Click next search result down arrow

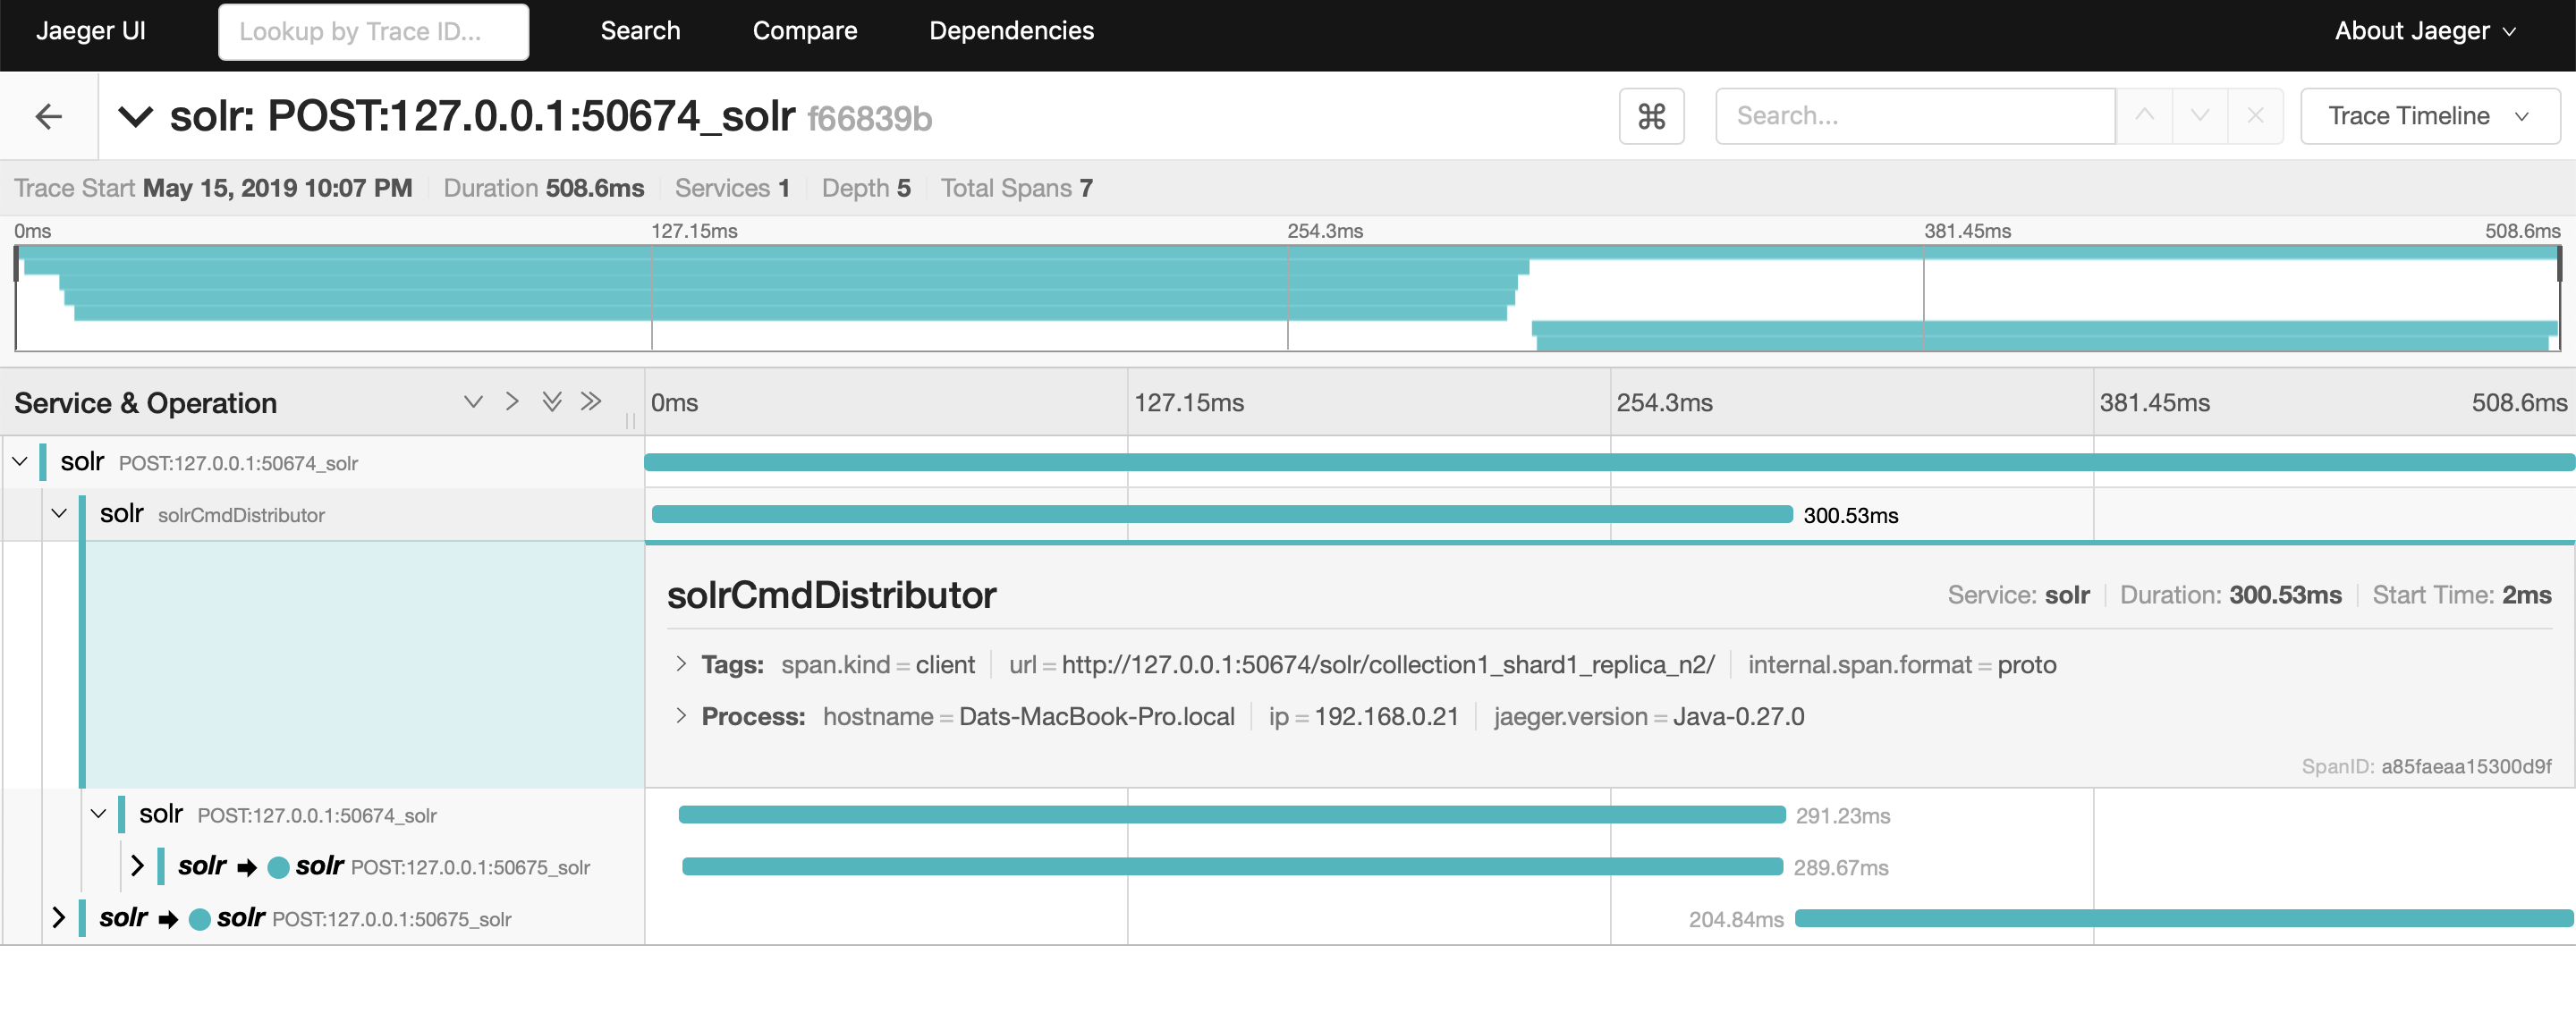pos(2199,116)
